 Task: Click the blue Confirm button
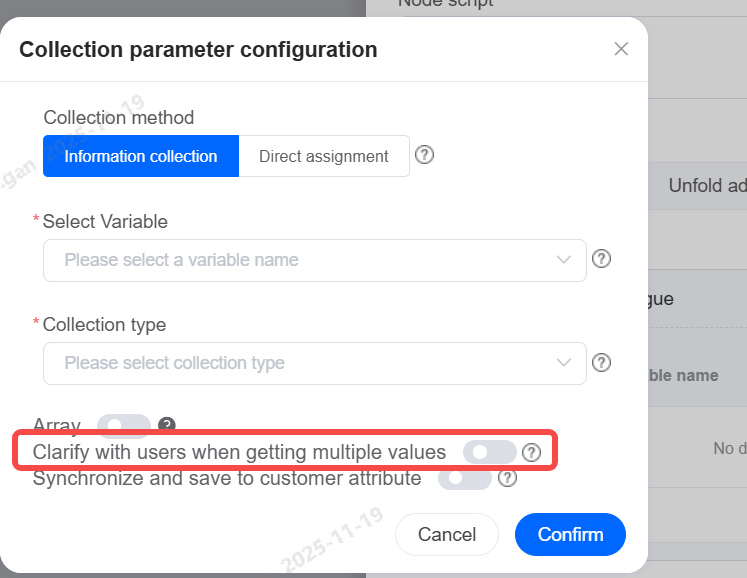pyautogui.click(x=570, y=534)
